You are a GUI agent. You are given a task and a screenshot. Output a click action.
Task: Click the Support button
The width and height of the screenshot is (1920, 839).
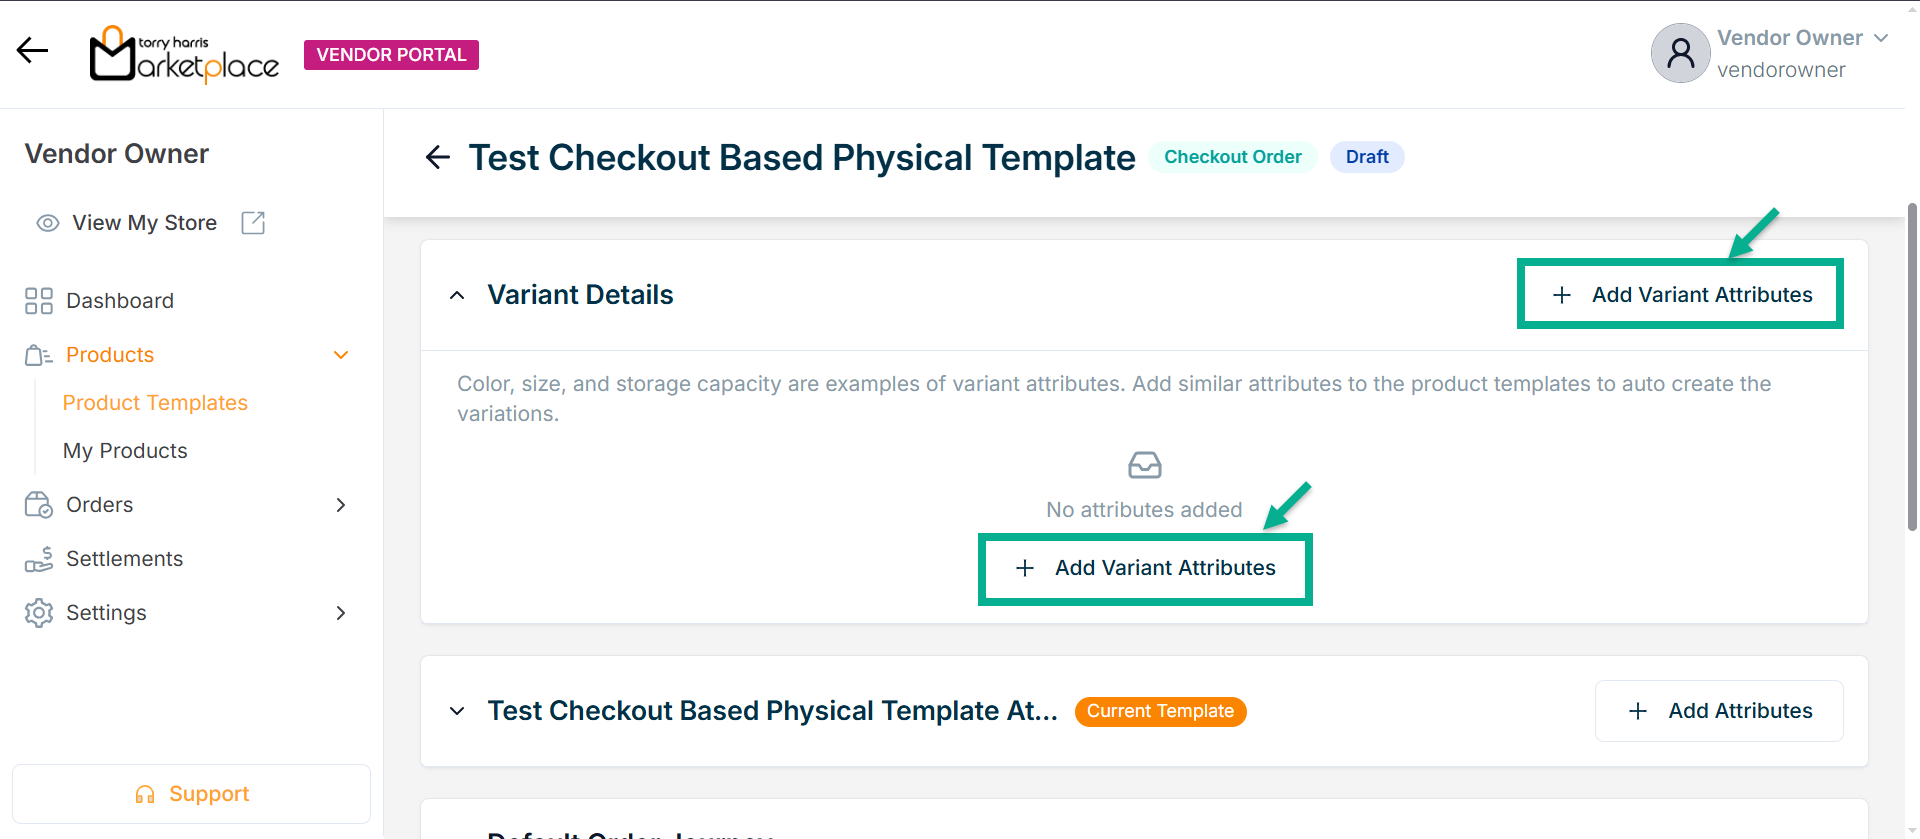point(191,794)
